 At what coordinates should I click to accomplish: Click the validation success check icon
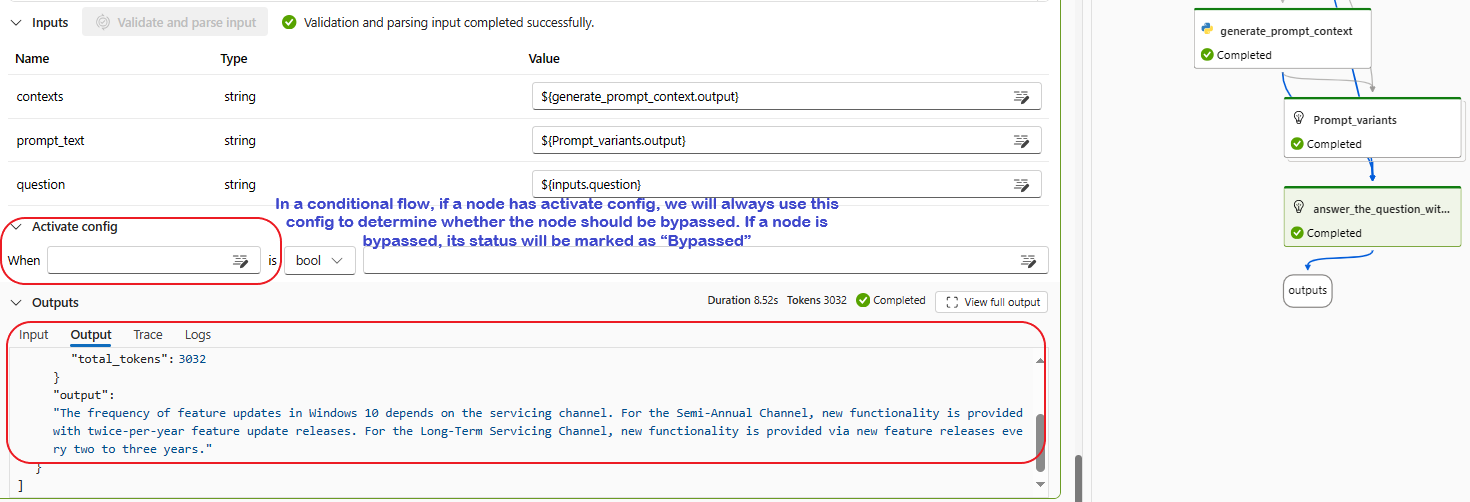coord(290,22)
